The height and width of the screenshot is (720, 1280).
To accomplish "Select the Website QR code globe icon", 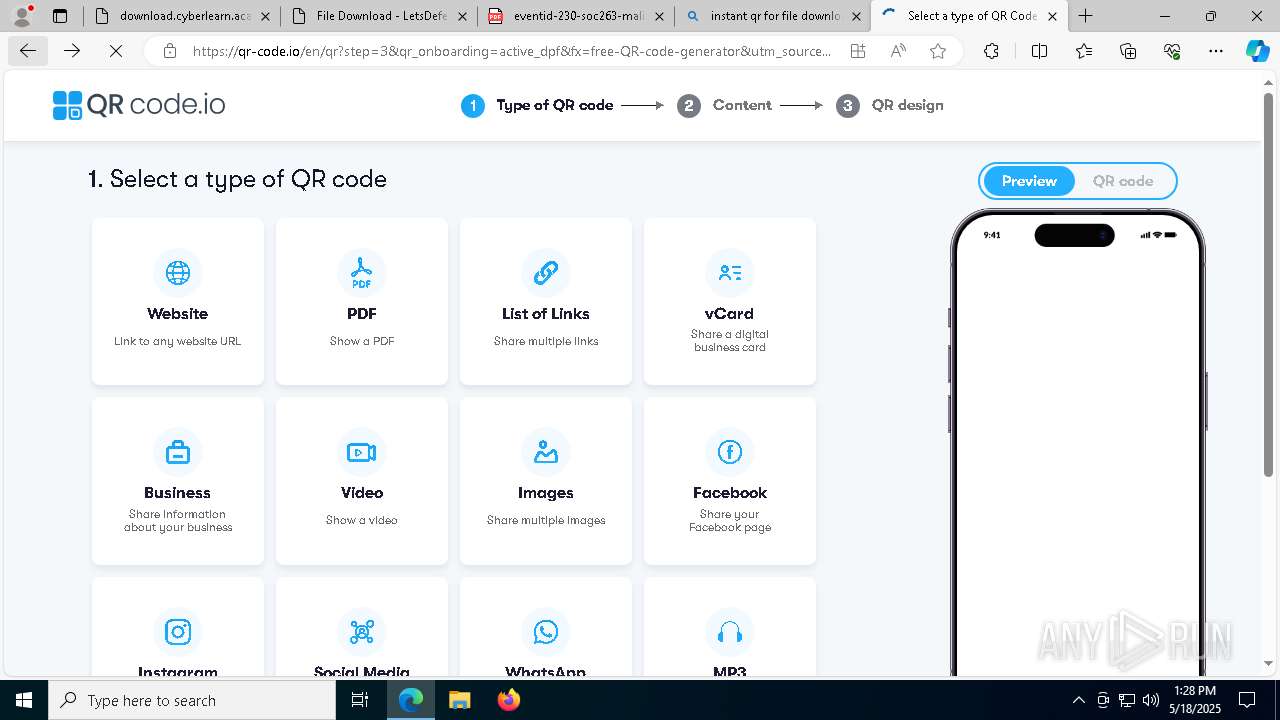I will [178, 272].
